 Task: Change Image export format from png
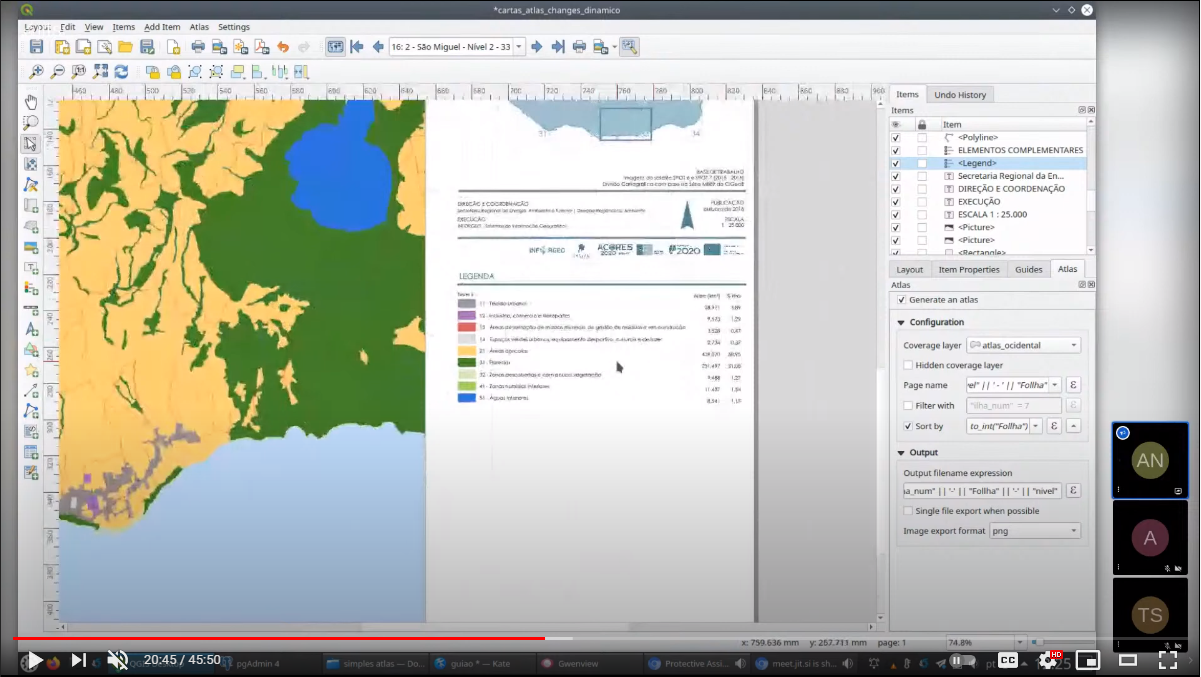pos(1035,531)
